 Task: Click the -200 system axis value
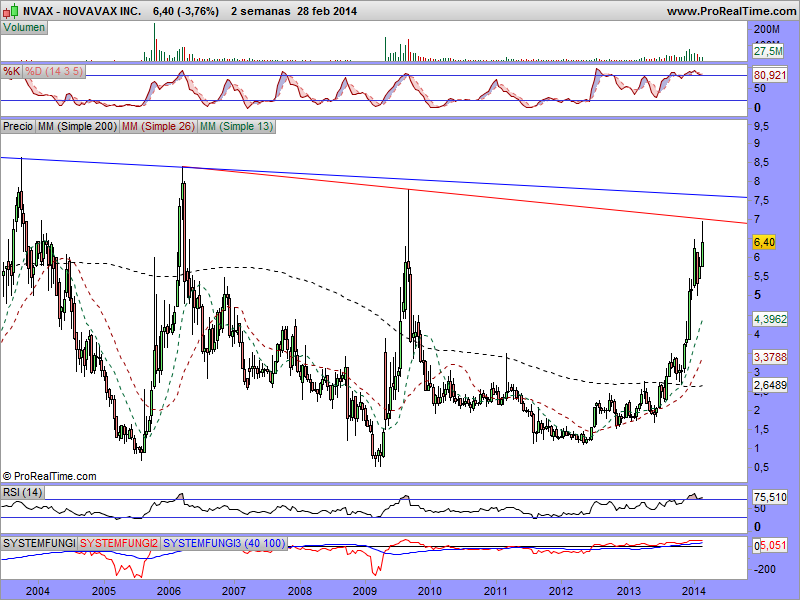click(x=764, y=569)
